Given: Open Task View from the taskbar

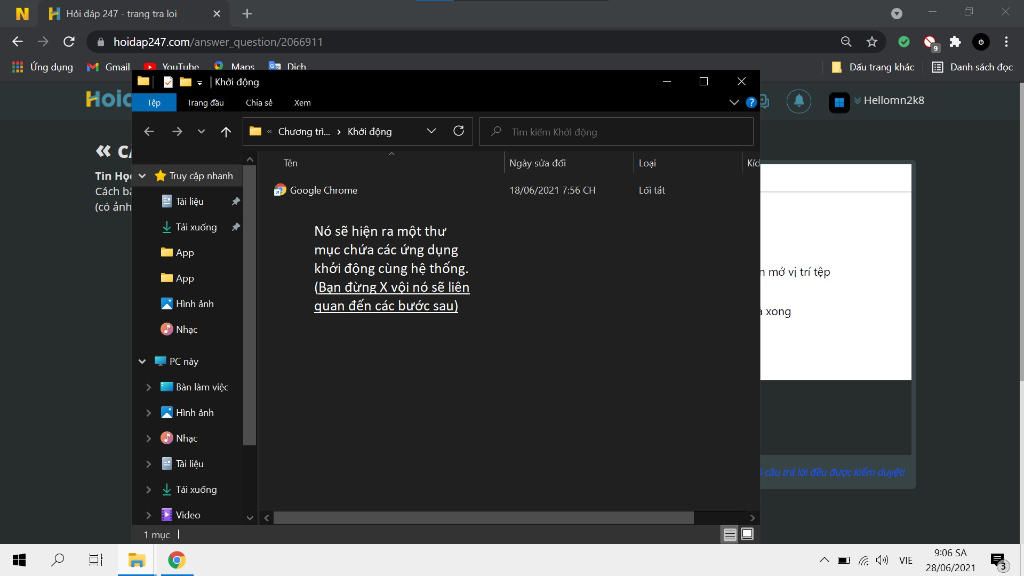Looking at the screenshot, I should pos(96,560).
